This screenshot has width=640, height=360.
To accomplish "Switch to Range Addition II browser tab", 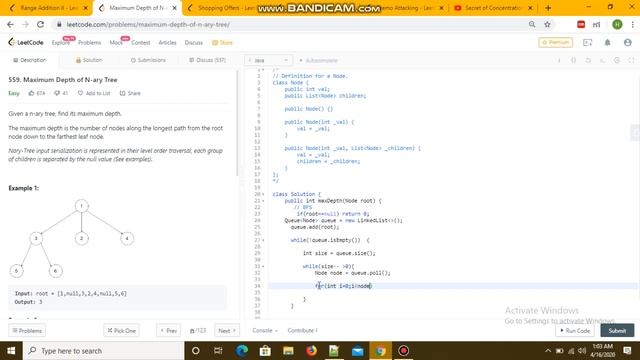I will pos(48,8).
